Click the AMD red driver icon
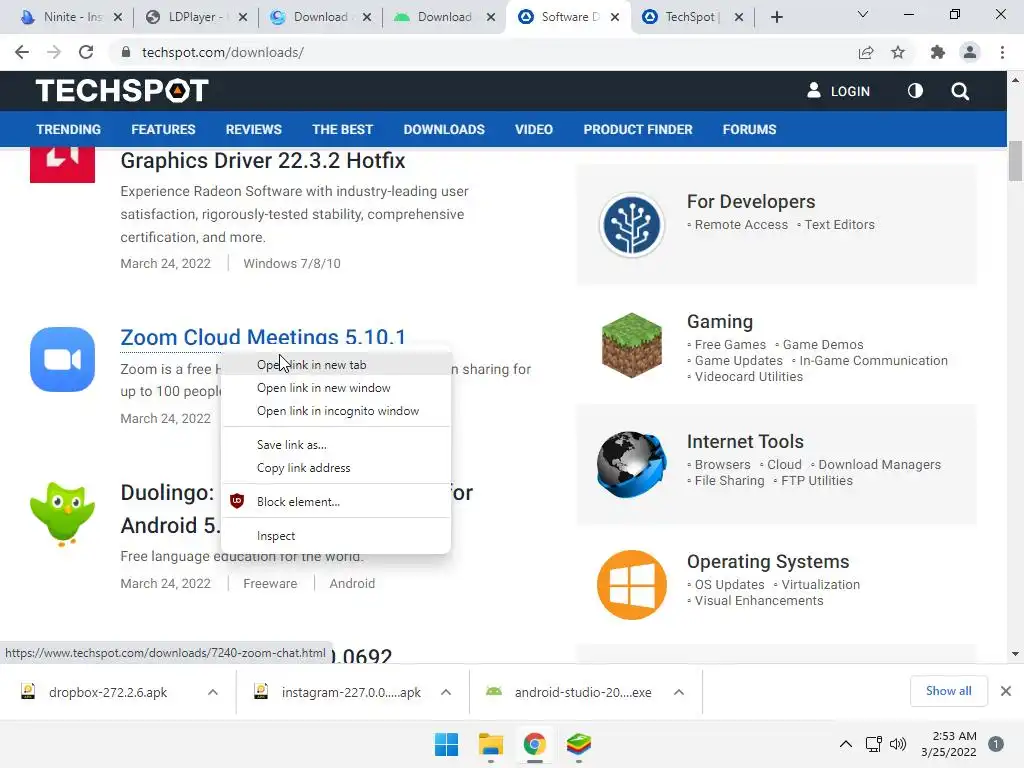 coord(63,165)
